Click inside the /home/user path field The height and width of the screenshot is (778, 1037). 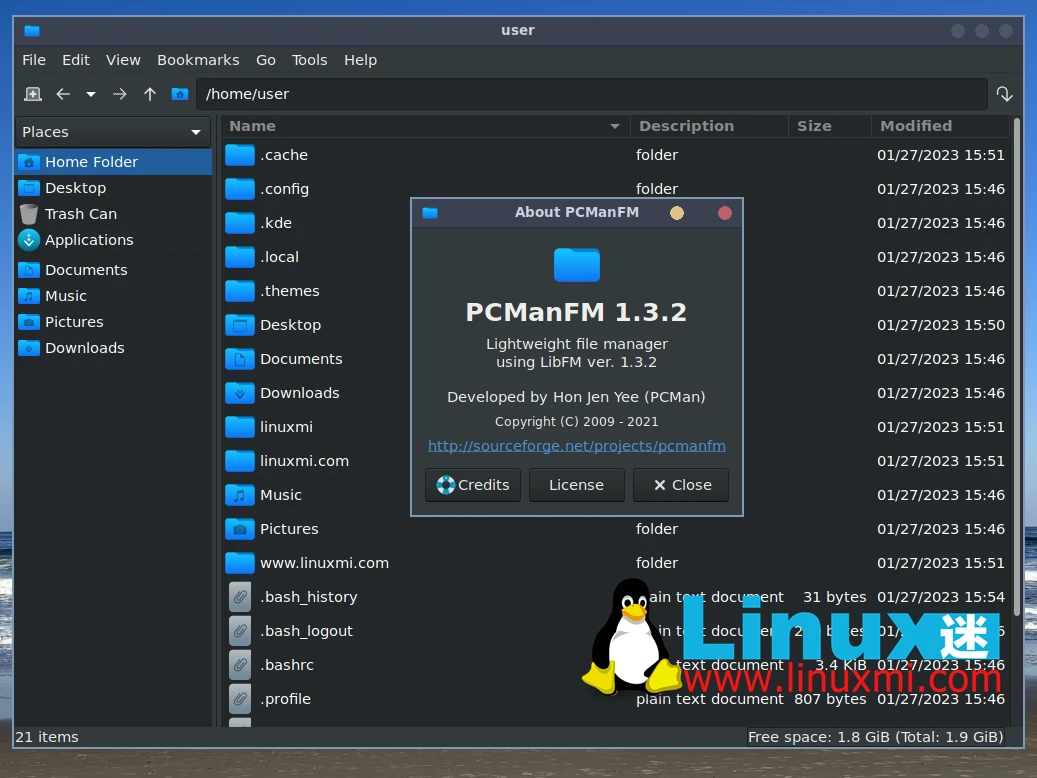click(x=400, y=93)
